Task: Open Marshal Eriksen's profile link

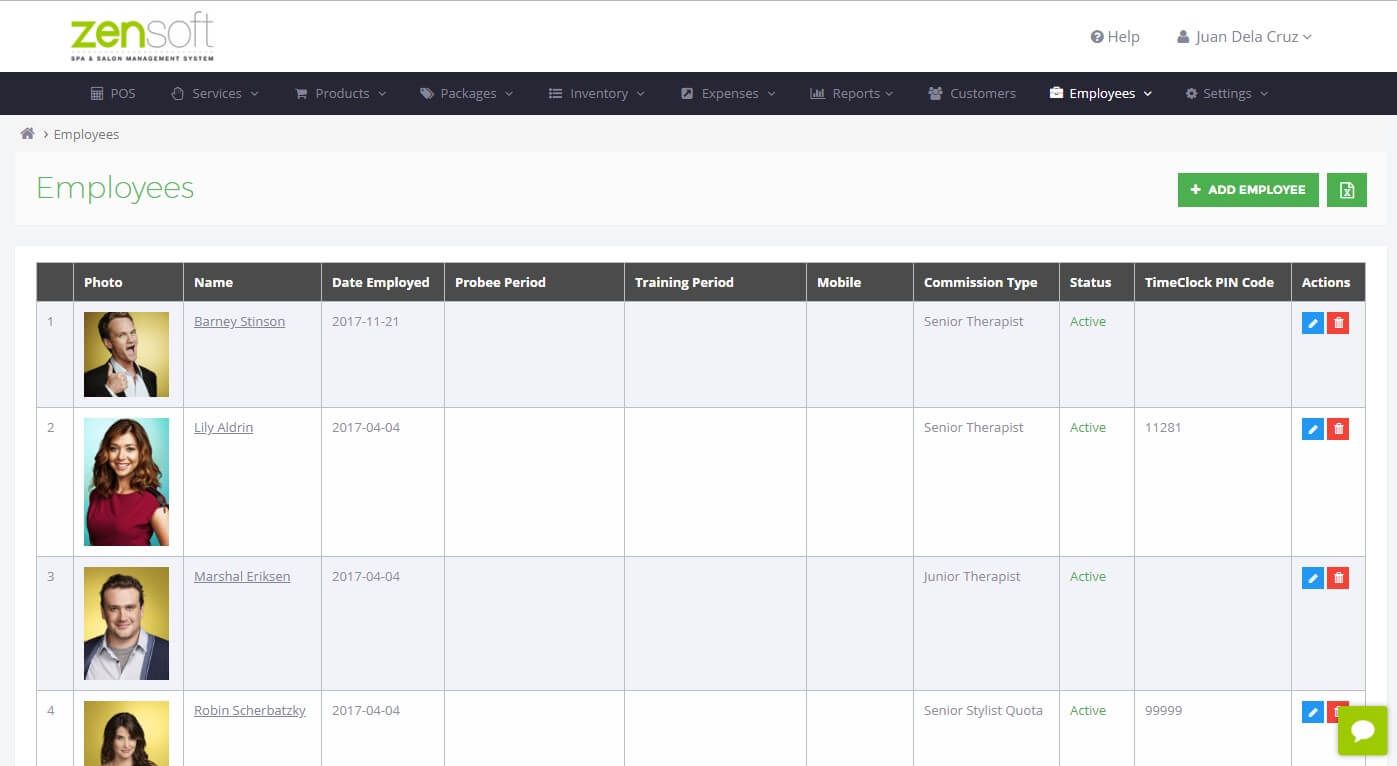Action: click(x=242, y=577)
